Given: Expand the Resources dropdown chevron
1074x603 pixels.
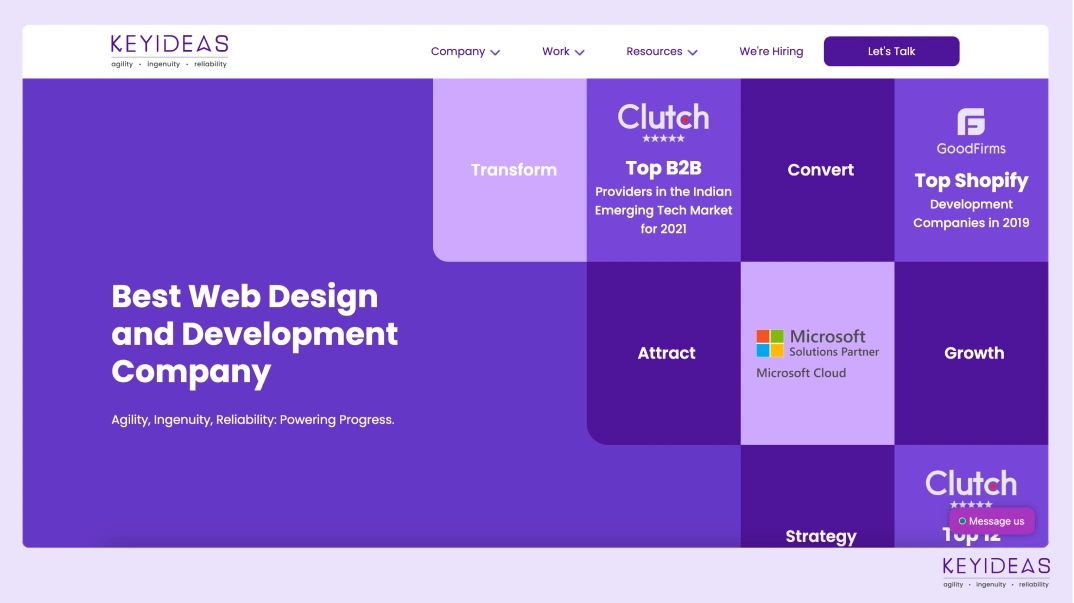Looking at the screenshot, I should 692,52.
